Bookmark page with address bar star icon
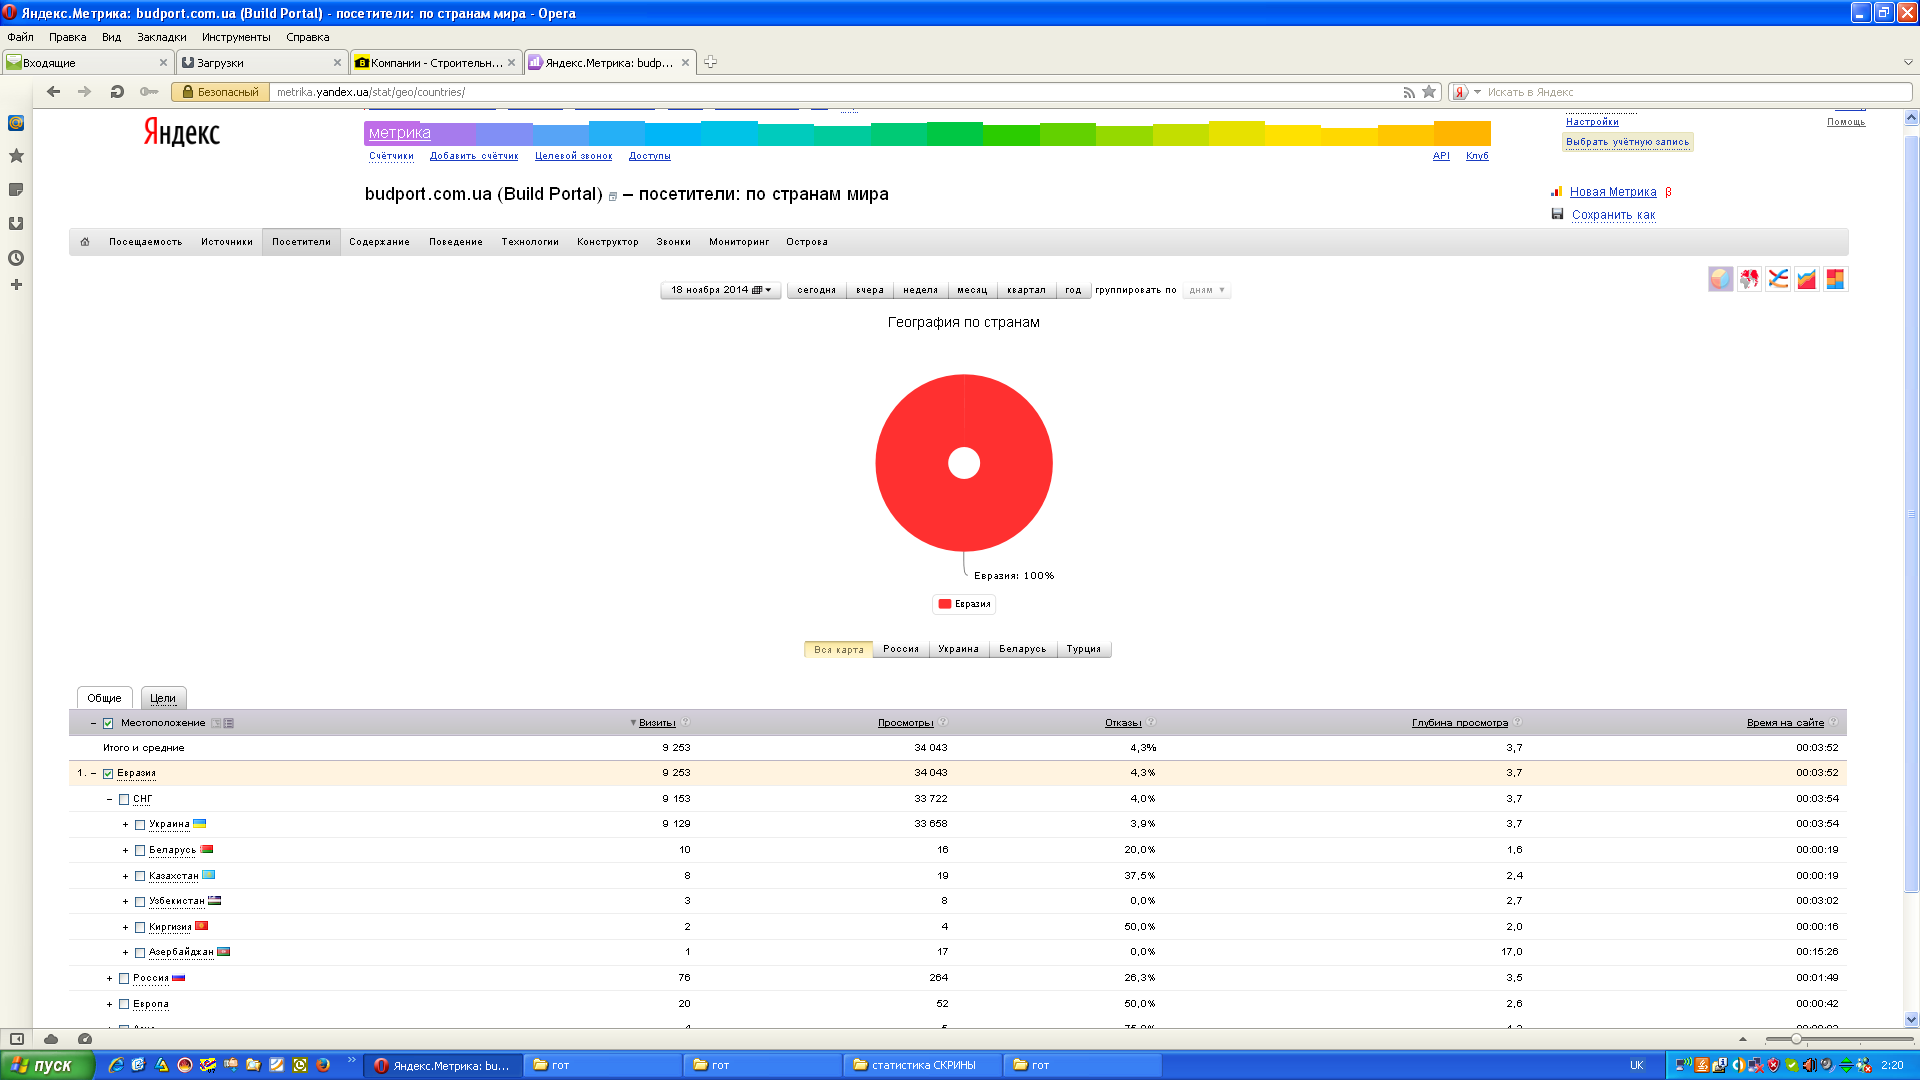The height and width of the screenshot is (1080, 1920). (x=1429, y=92)
